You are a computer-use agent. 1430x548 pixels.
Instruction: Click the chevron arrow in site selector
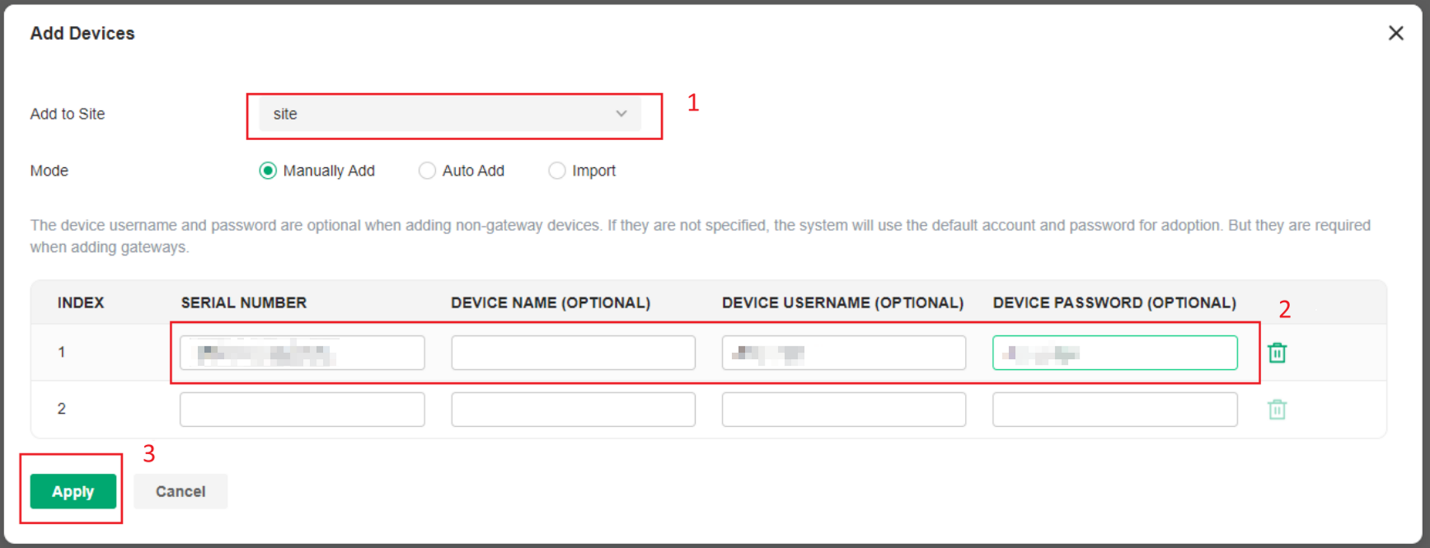(621, 114)
